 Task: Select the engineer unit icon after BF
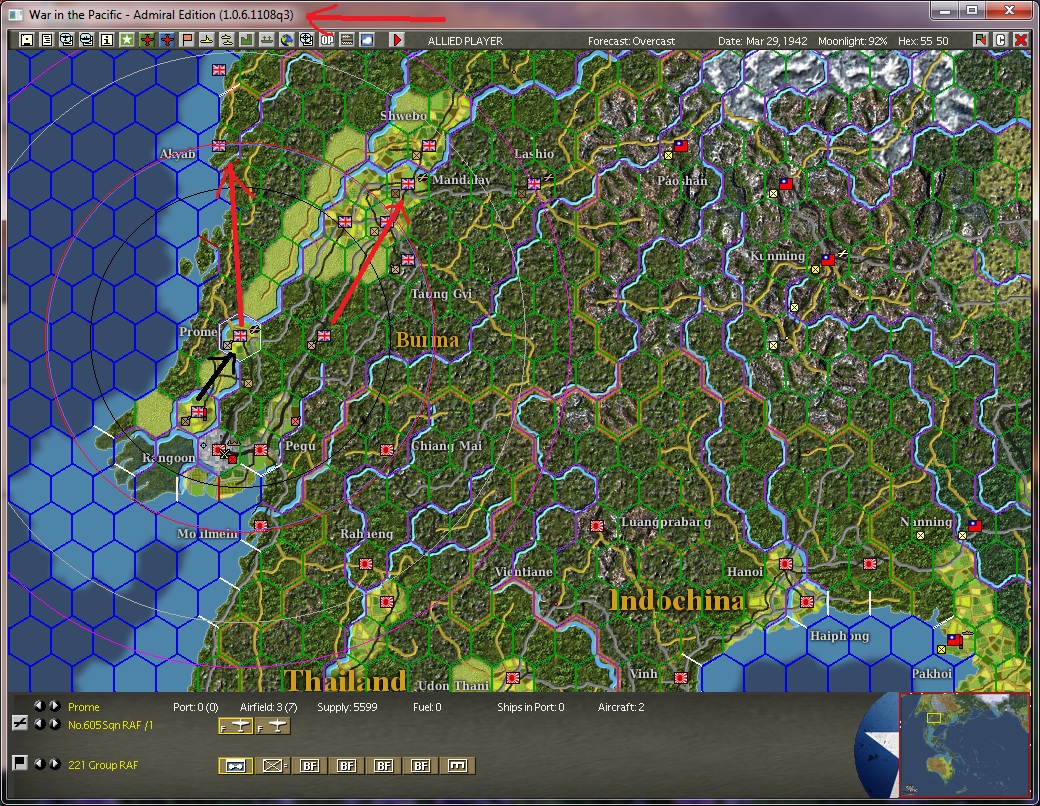click(x=458, y=766)
